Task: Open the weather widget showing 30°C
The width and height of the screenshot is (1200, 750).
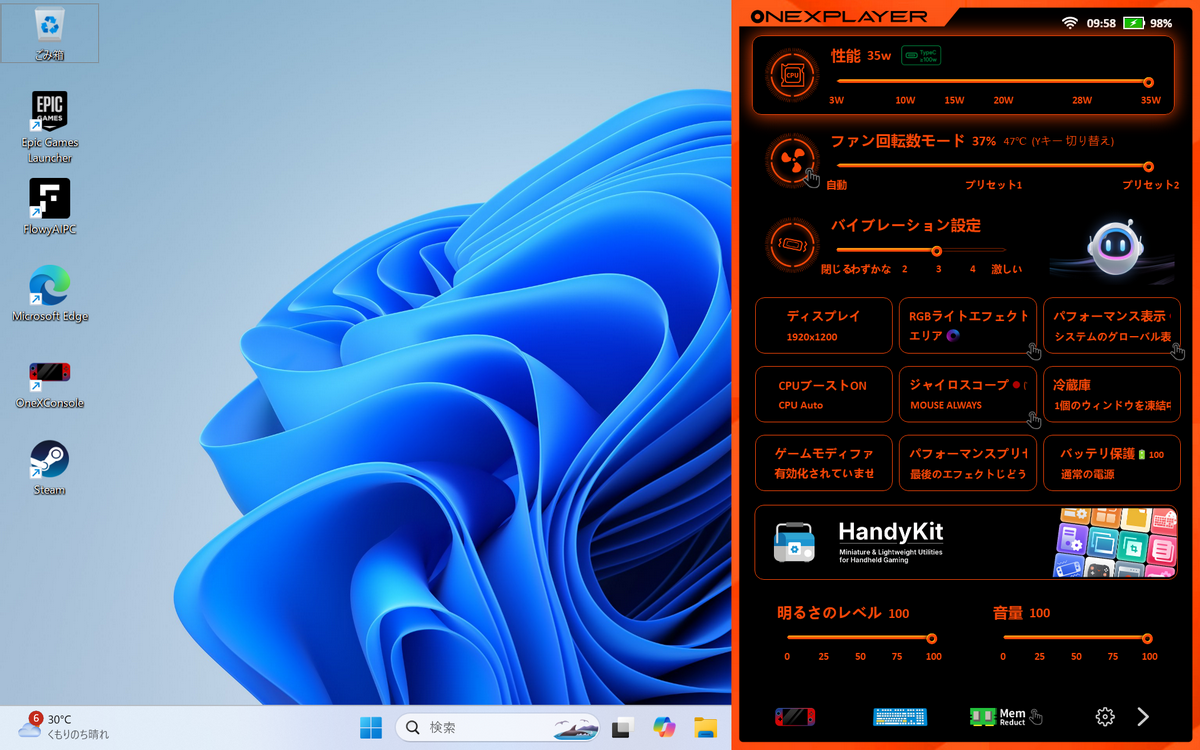Action: point(65,726)
